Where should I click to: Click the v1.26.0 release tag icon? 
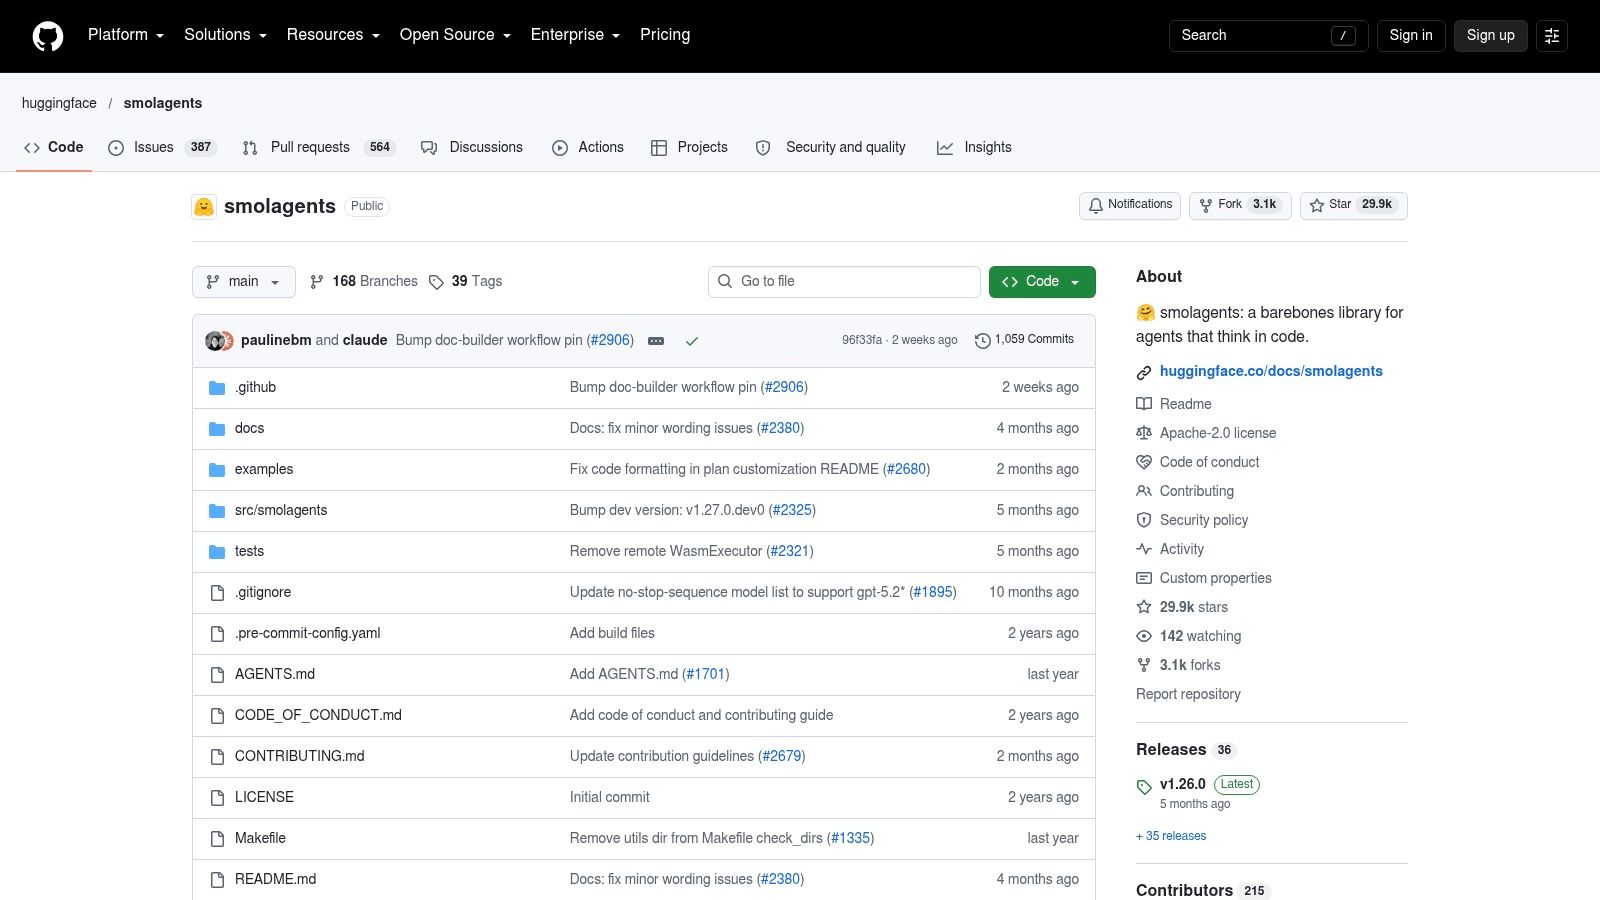point(1144,787)
